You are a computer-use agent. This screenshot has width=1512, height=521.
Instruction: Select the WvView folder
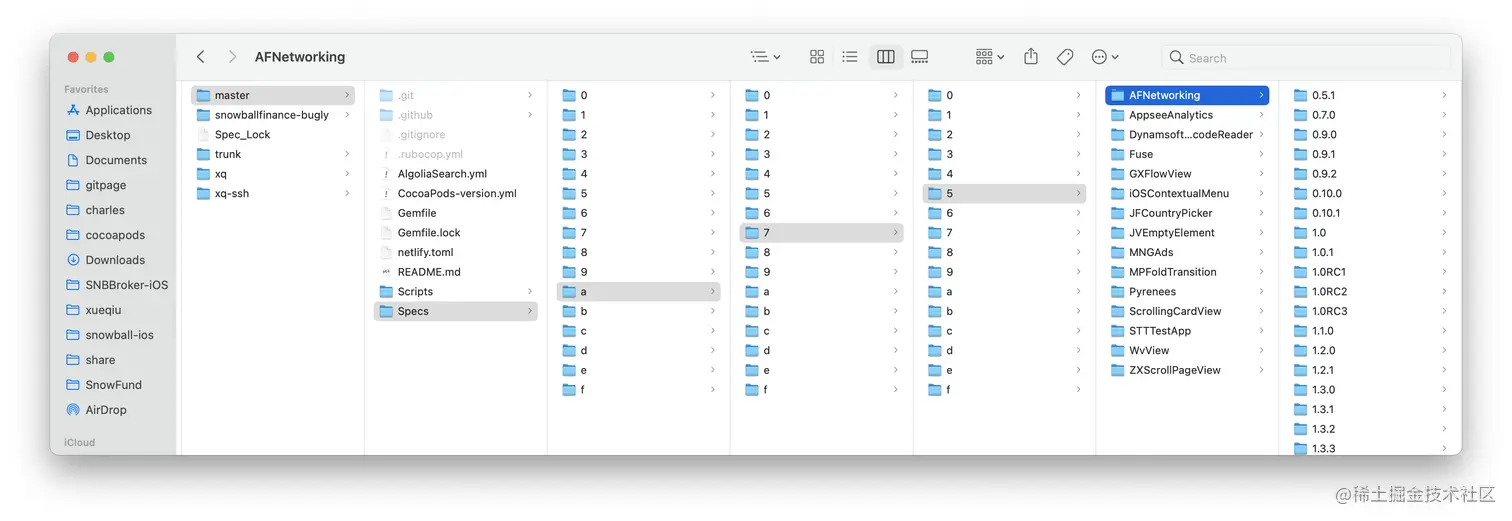pos(1187,350)
